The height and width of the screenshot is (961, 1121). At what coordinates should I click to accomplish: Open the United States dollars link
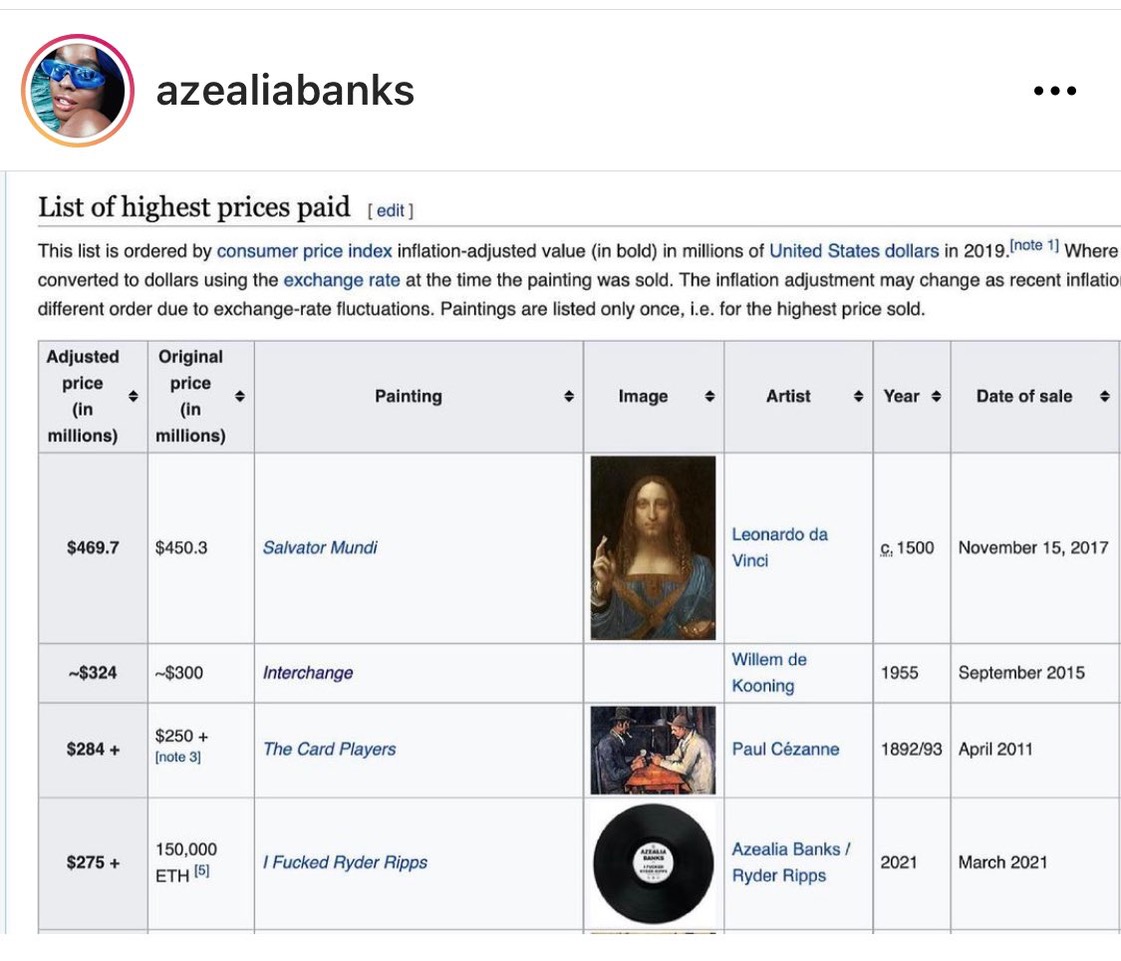point(854,251)
